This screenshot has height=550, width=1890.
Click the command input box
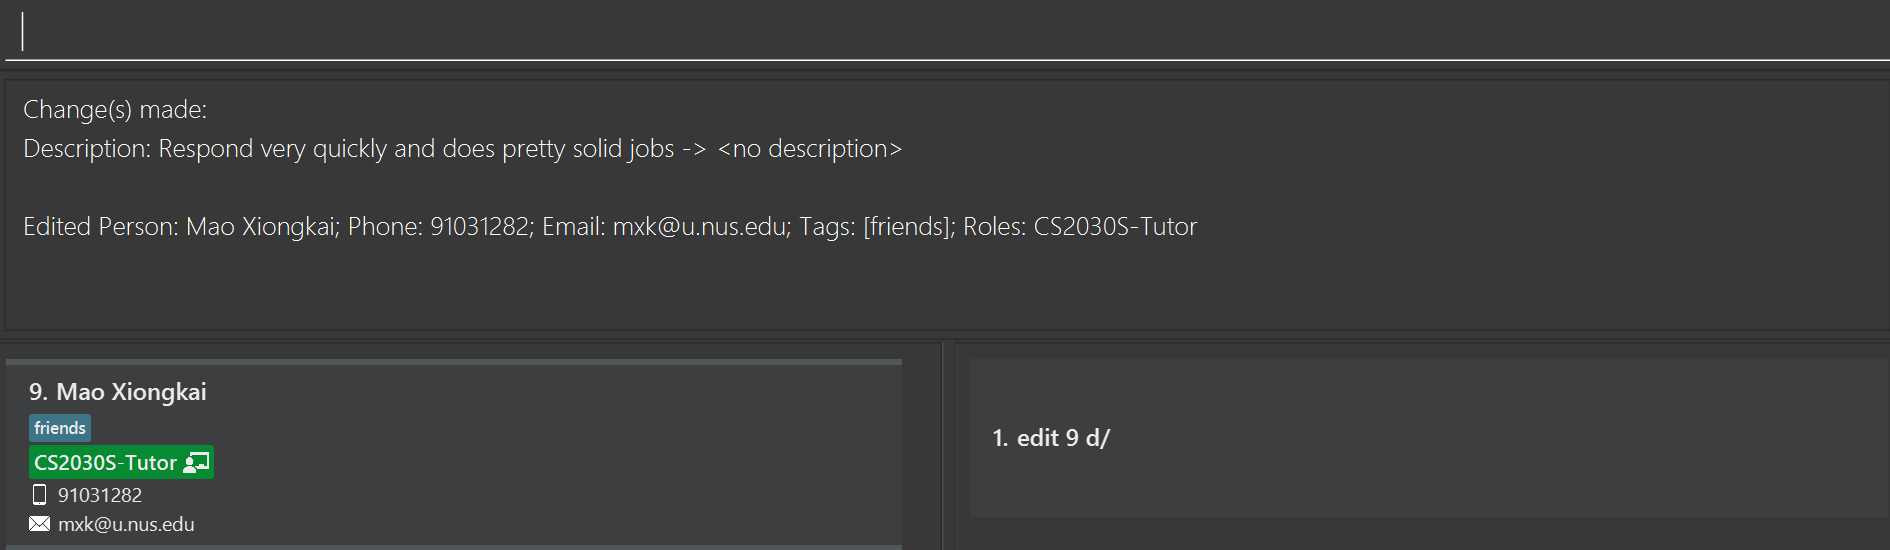pyautogui.click(x=947, y=31)
